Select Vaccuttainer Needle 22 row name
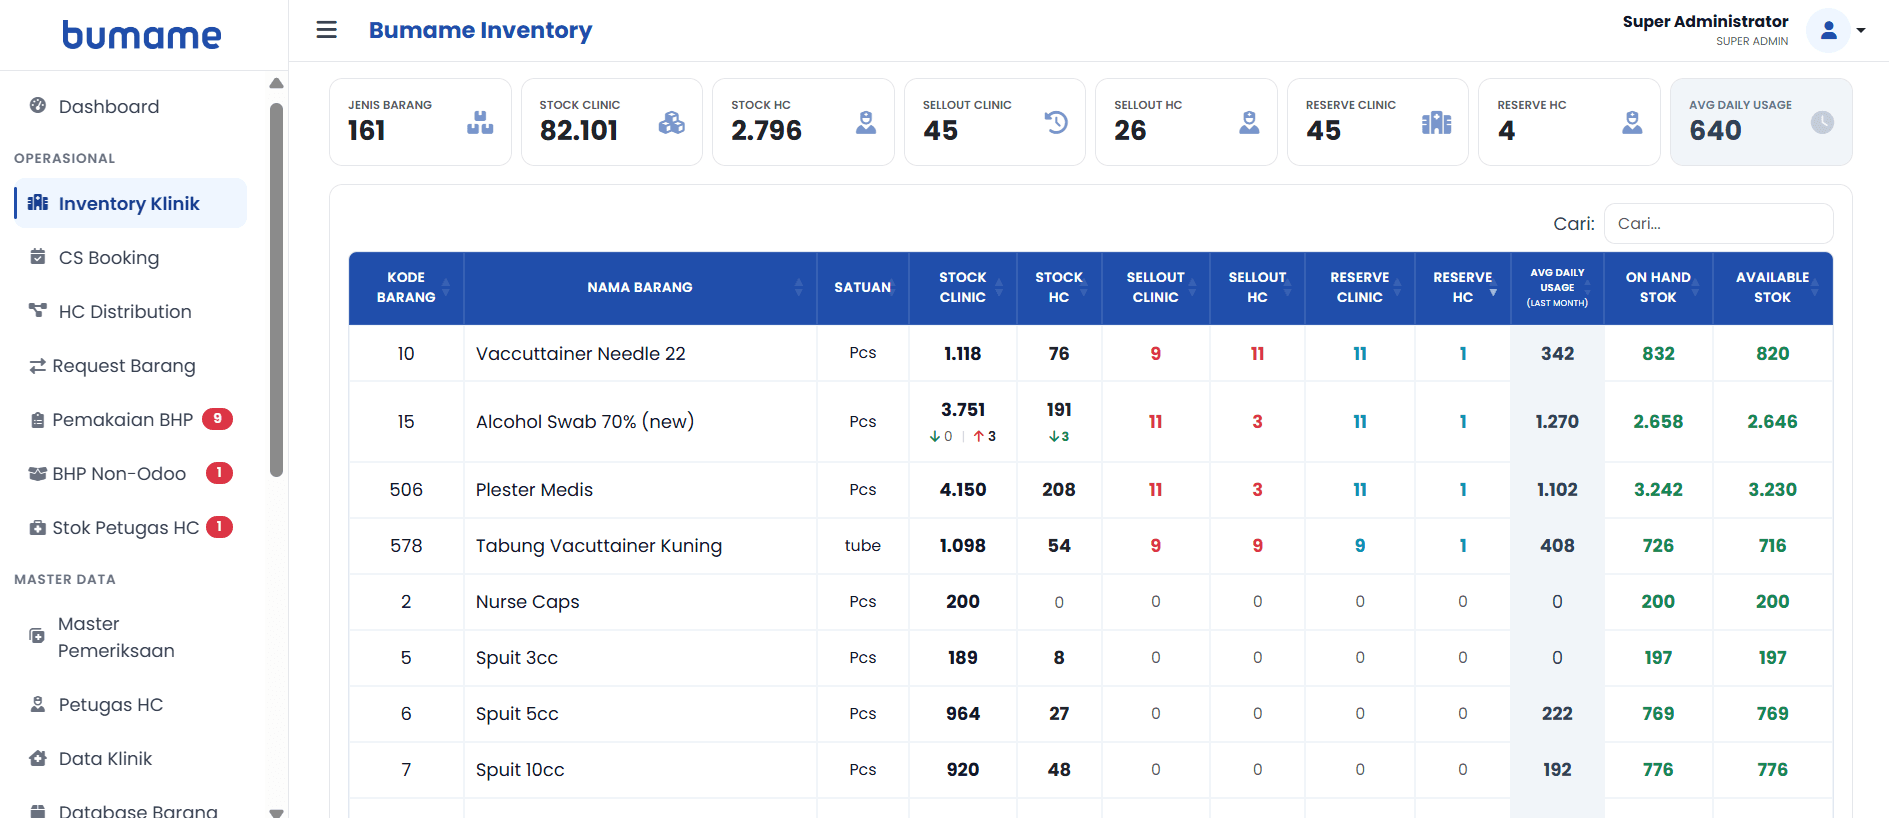 581,353
